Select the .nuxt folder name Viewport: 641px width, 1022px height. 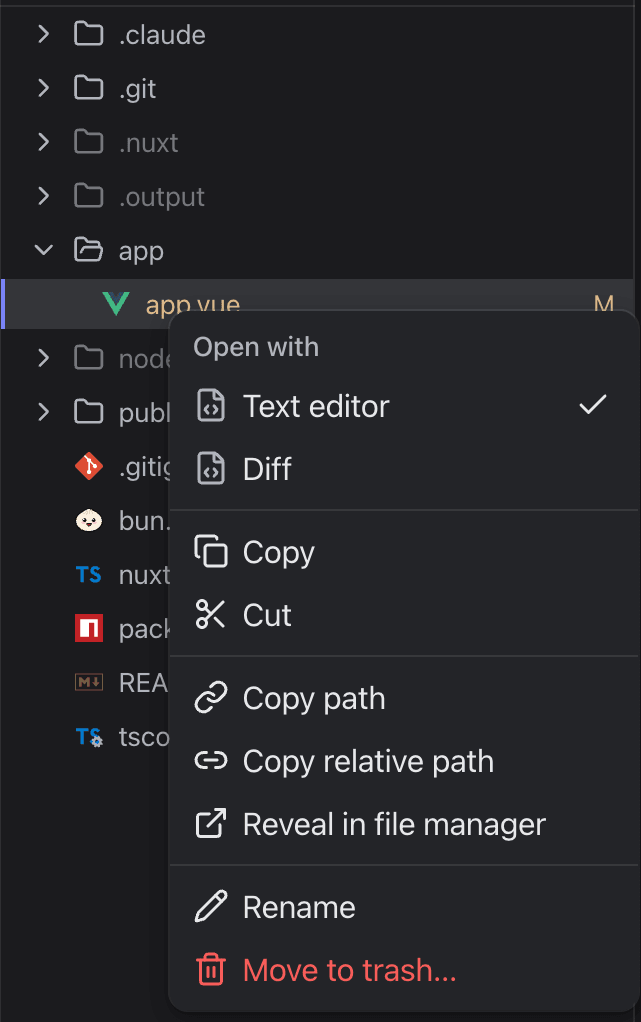[x=149, y=143]
